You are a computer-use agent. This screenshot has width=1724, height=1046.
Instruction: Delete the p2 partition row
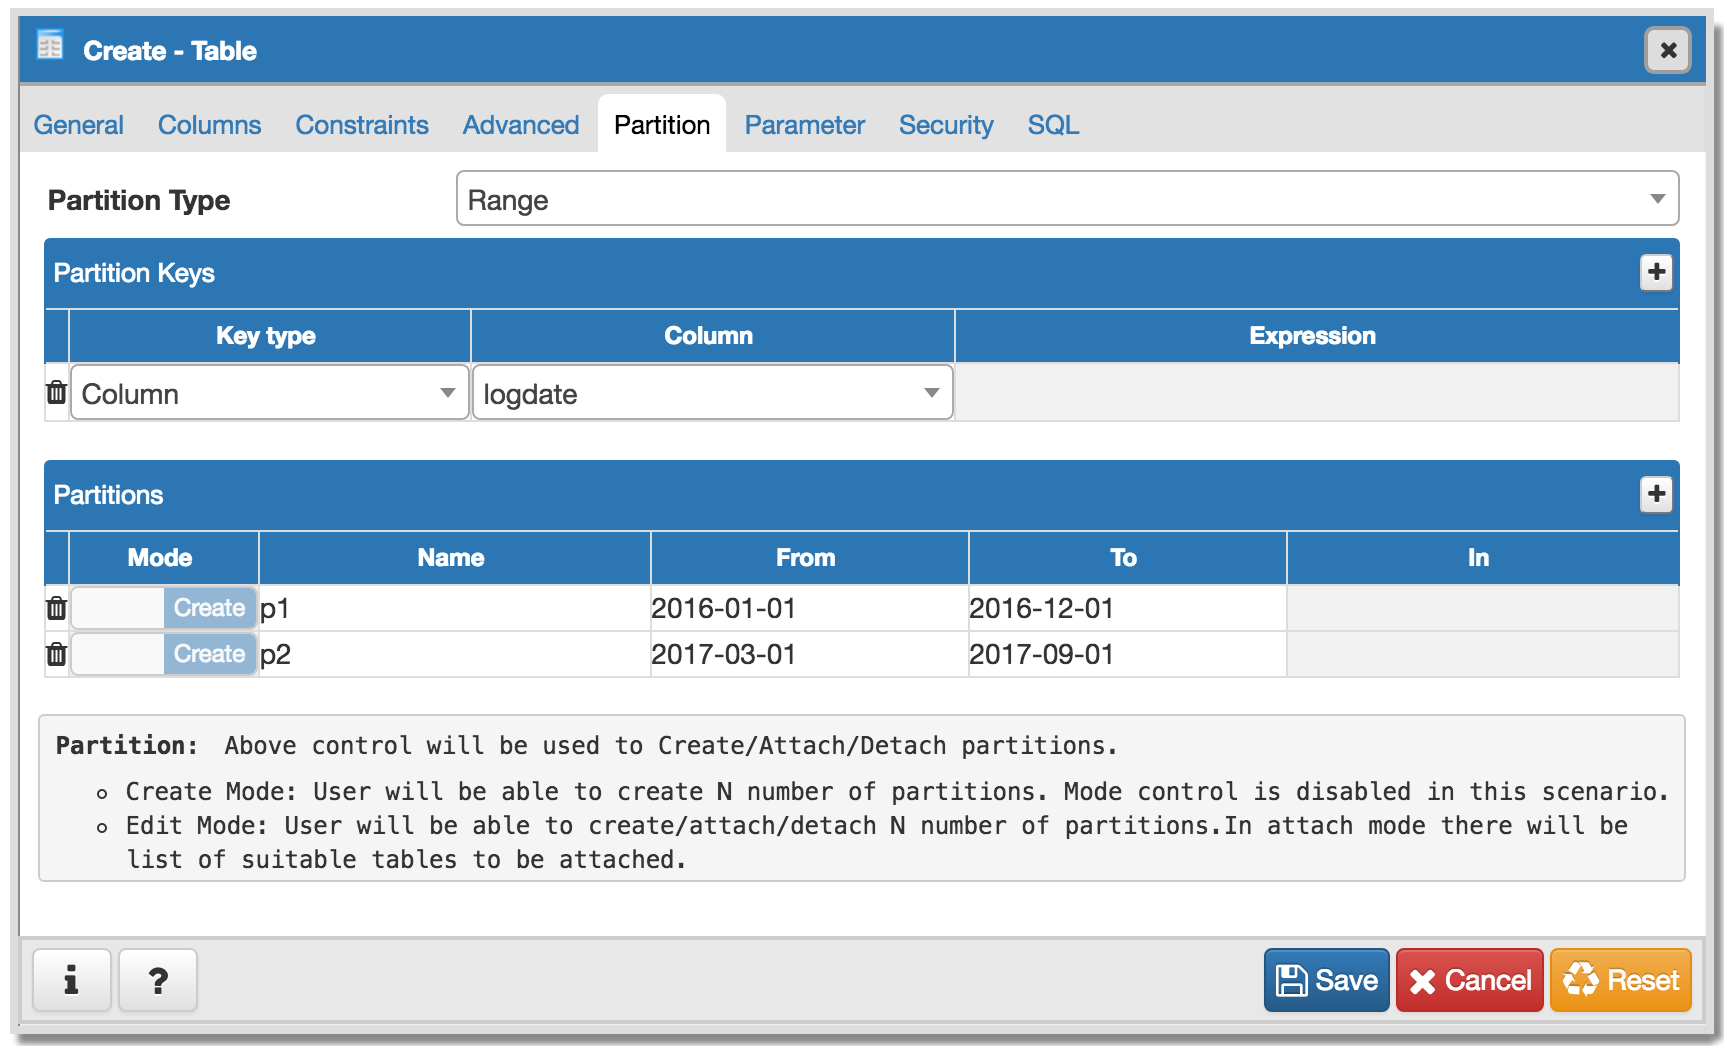pyautogui.click(x=57, y=654)
